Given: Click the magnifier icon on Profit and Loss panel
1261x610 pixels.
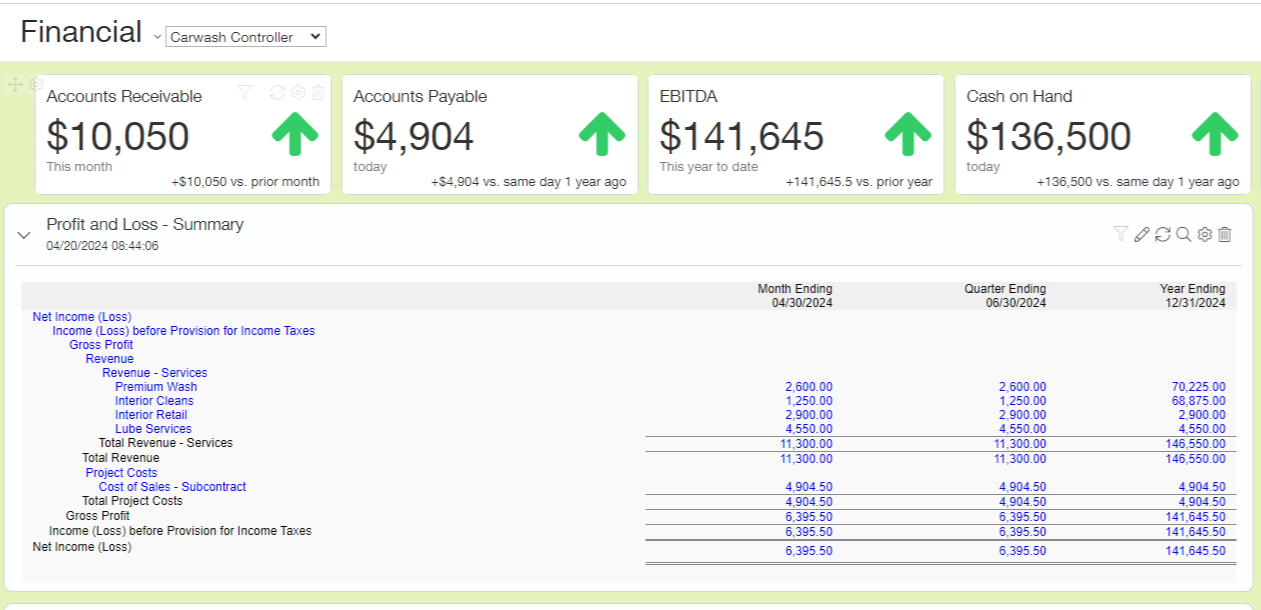Looking at the screenshot, I should coord(1183,234).
